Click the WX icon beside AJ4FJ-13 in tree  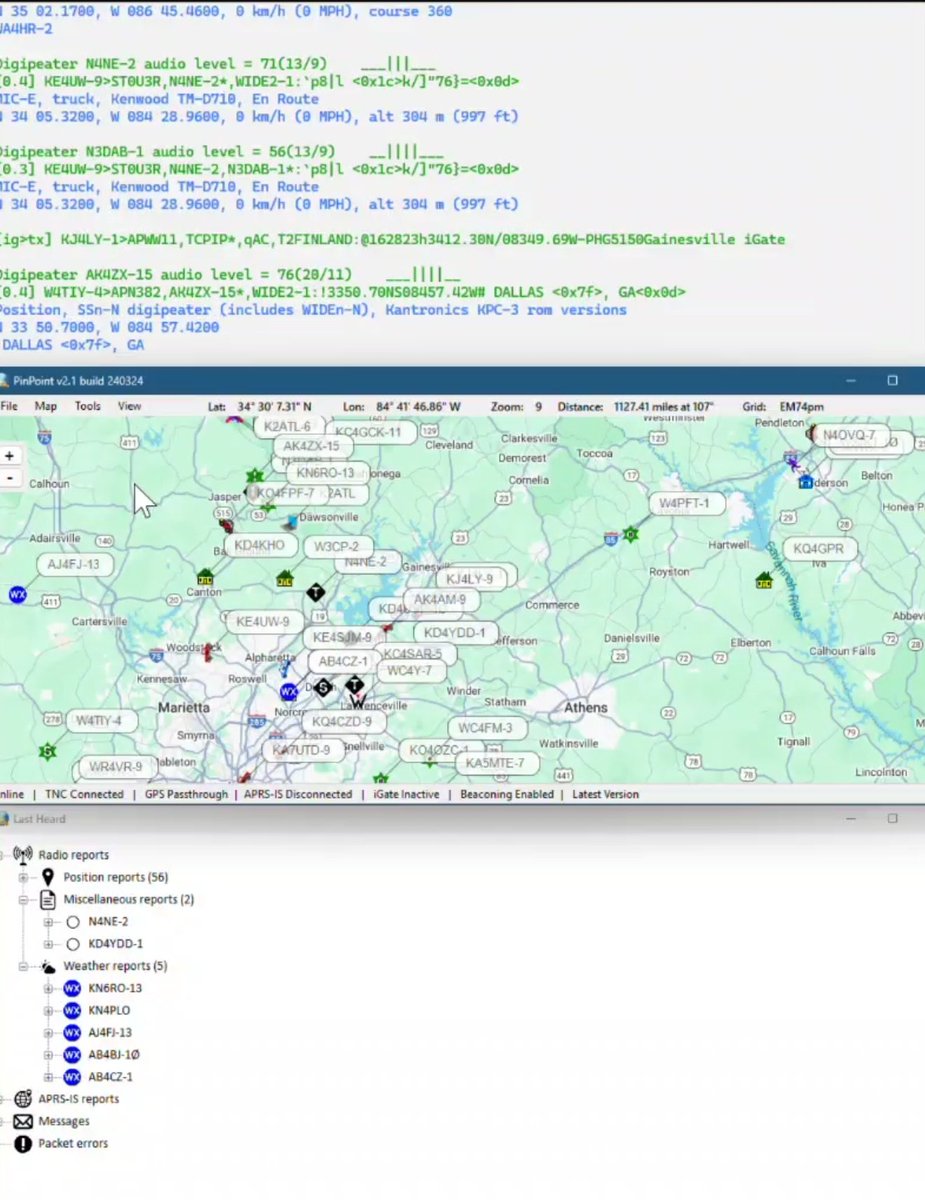pyautogui.click(x=72, y=1033)
